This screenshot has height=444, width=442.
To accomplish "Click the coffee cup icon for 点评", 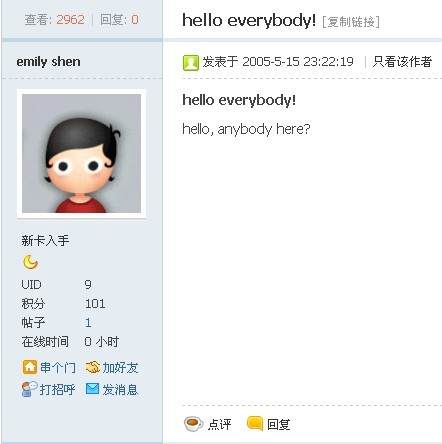I will pos(193,424).
